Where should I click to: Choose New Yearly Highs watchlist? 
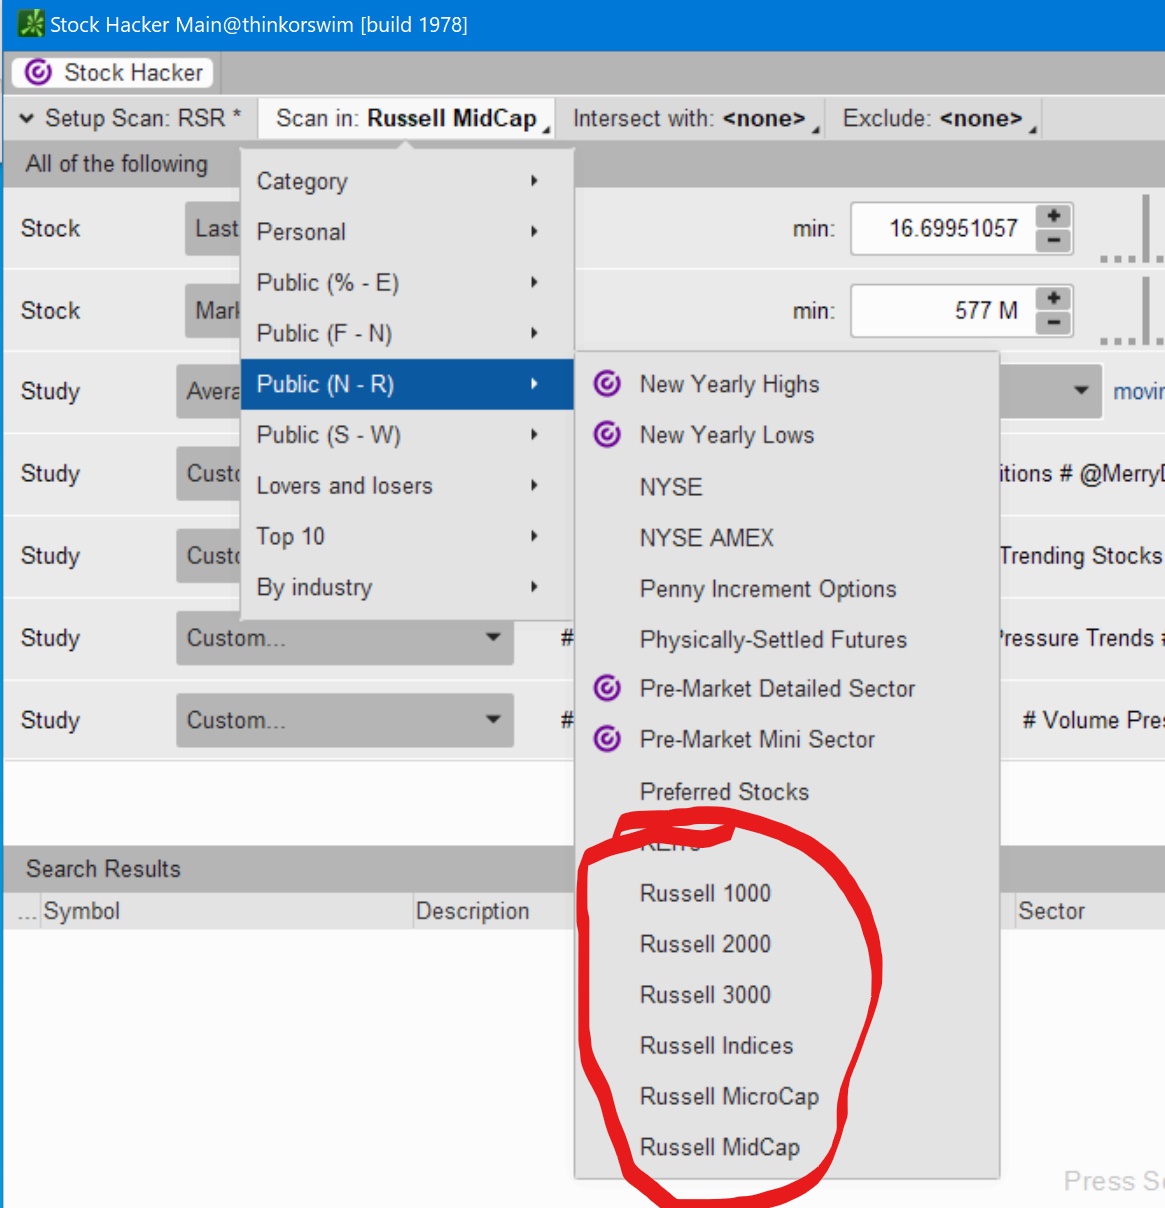click(787, 384)
